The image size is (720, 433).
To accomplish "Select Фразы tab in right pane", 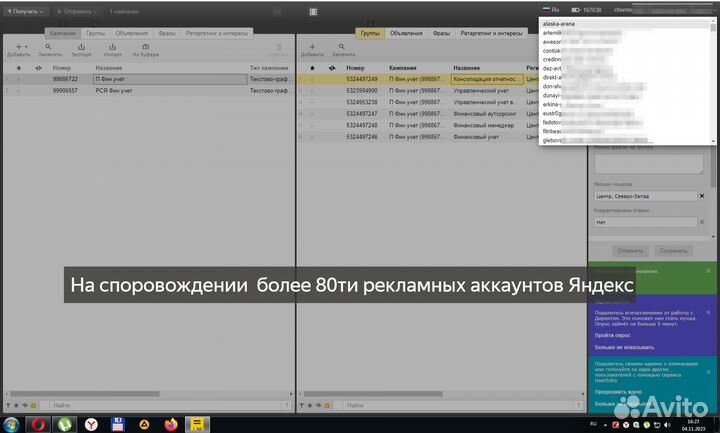I will point(441,34).
